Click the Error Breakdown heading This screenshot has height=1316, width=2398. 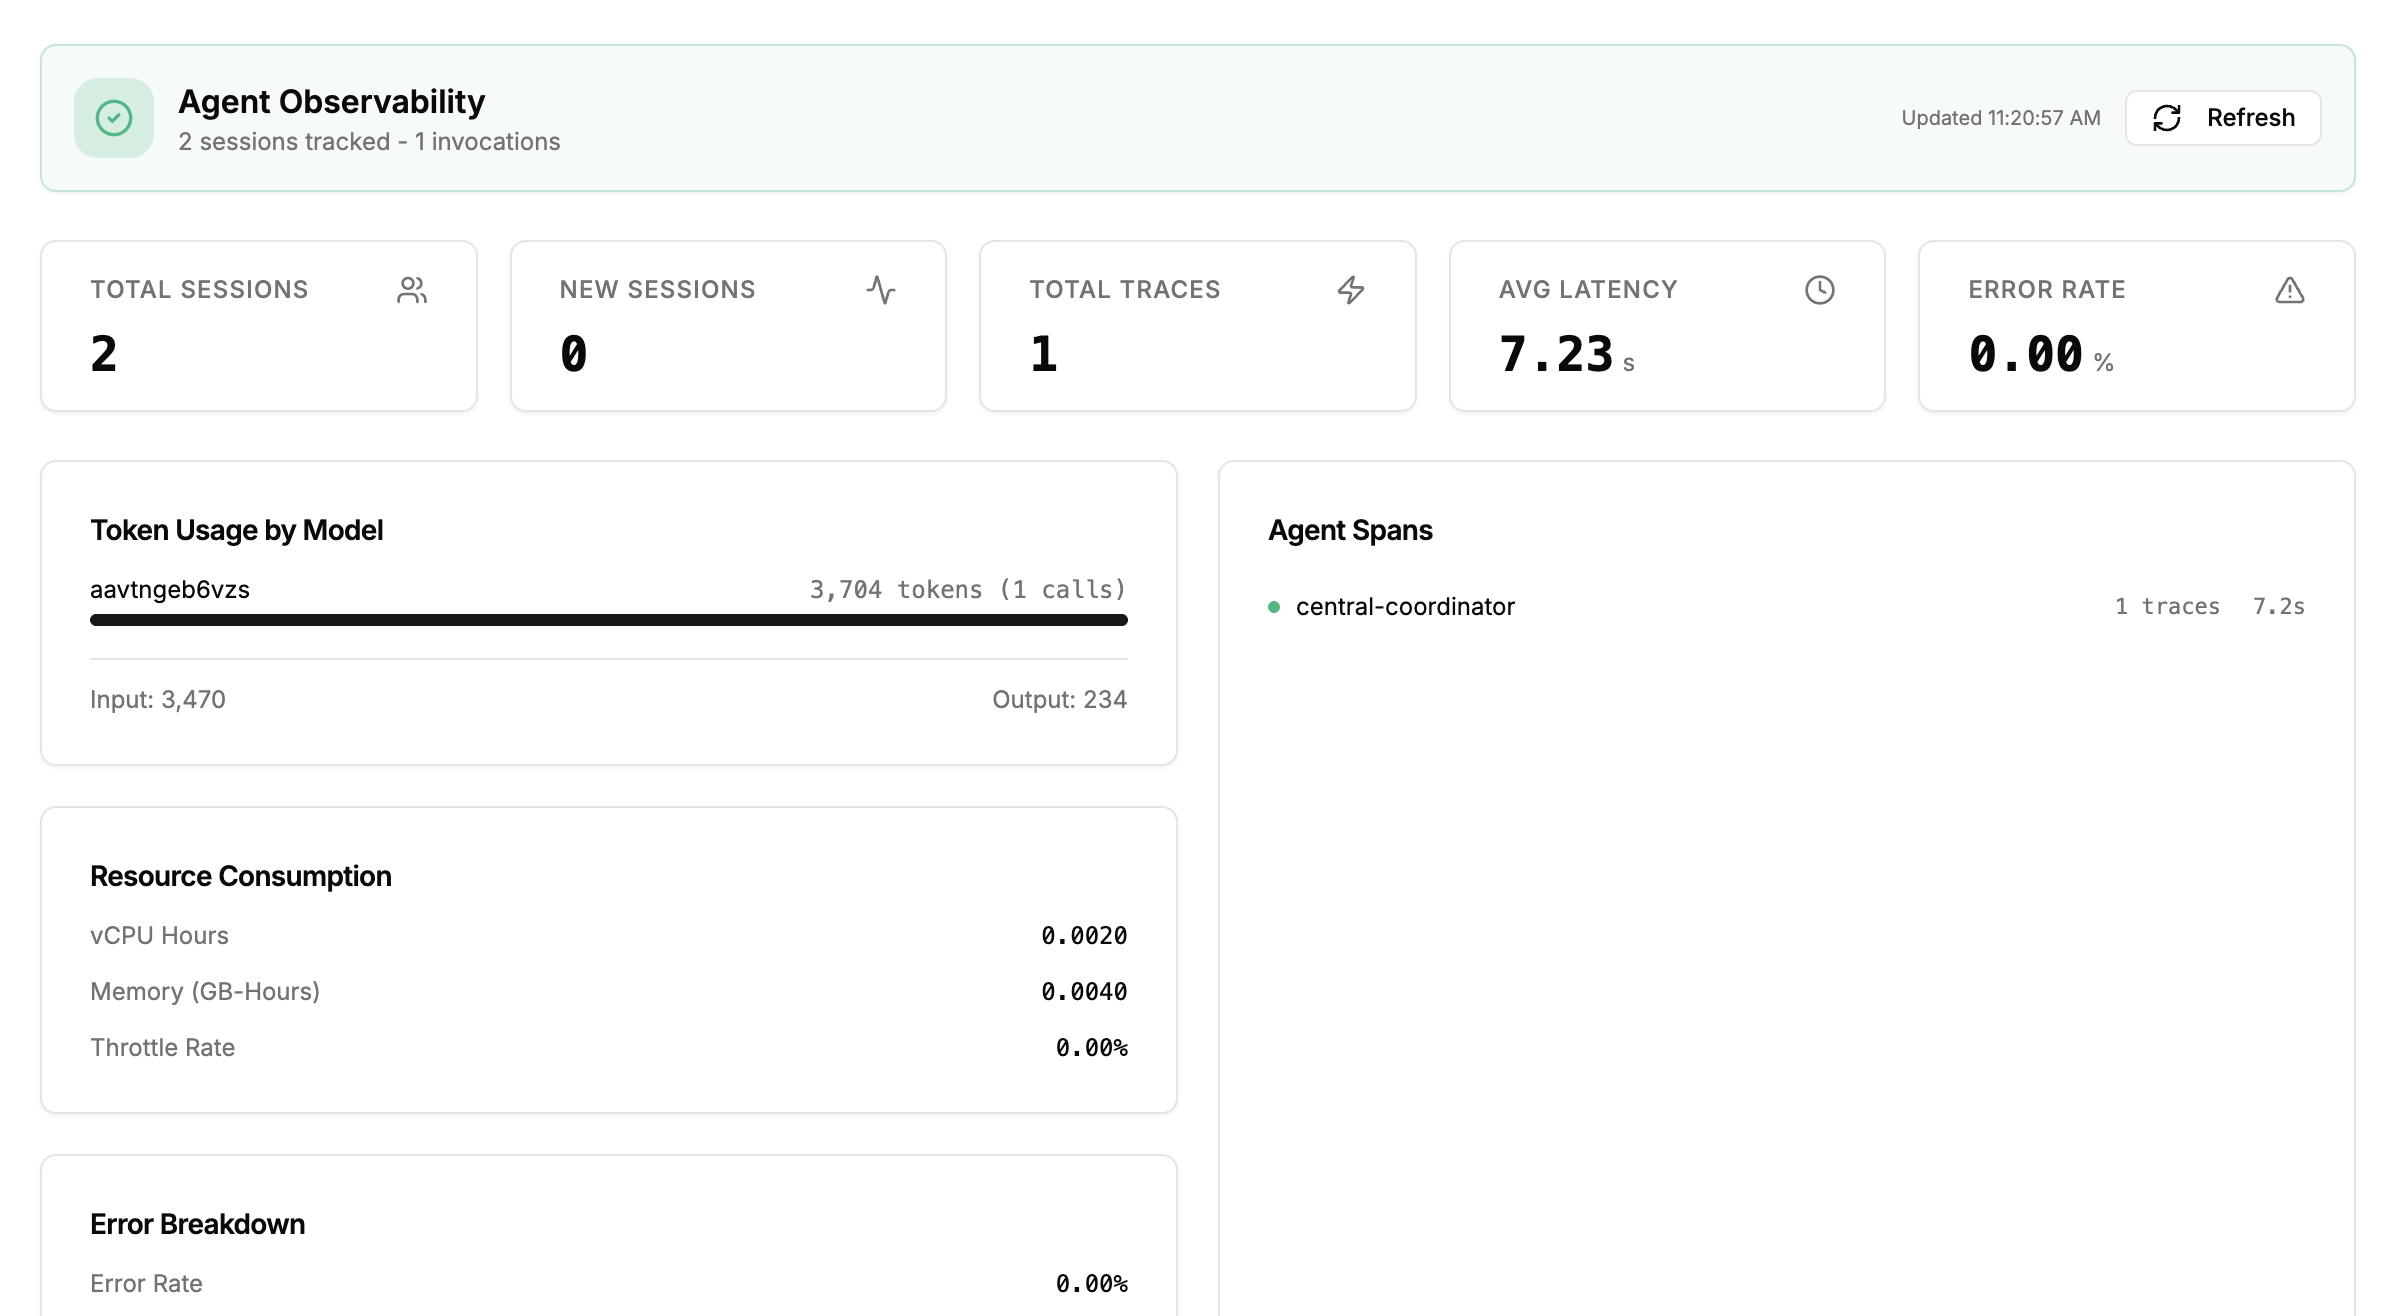[198, 1224]
